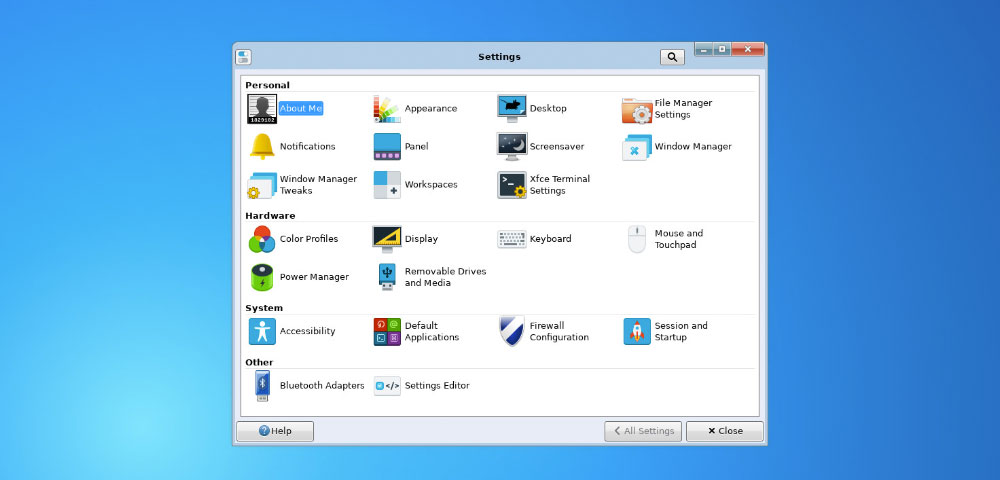Click the "Display" label text
Screen dimensions: 1000x480
[421, 239]
